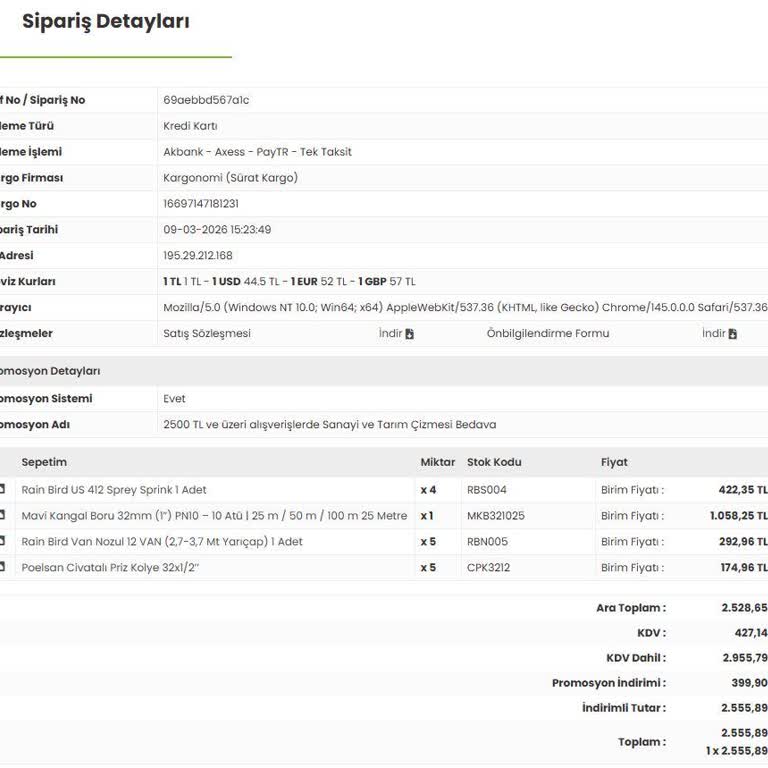
Task: Click the promotion name about Çizmesi Bedava
Action: point(329,425)
